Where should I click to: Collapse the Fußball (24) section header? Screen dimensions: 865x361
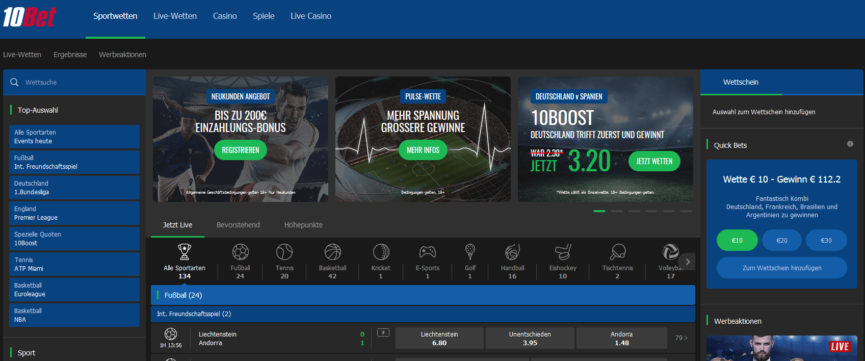(x=423, y=295)
